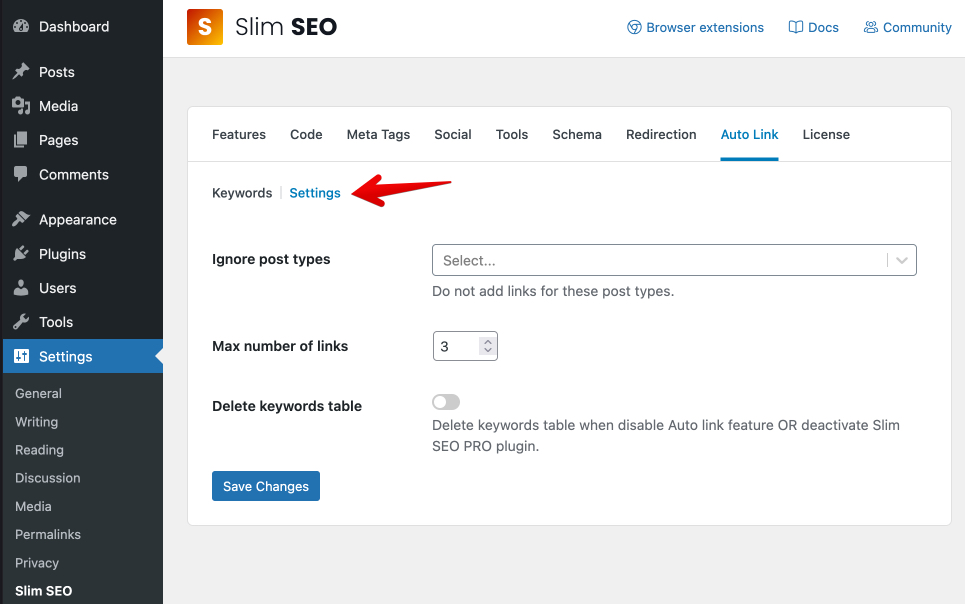Open Media library icon in sidebar
Screen dimensions: 965x604
pyautogui.click(x=21, y=106)
